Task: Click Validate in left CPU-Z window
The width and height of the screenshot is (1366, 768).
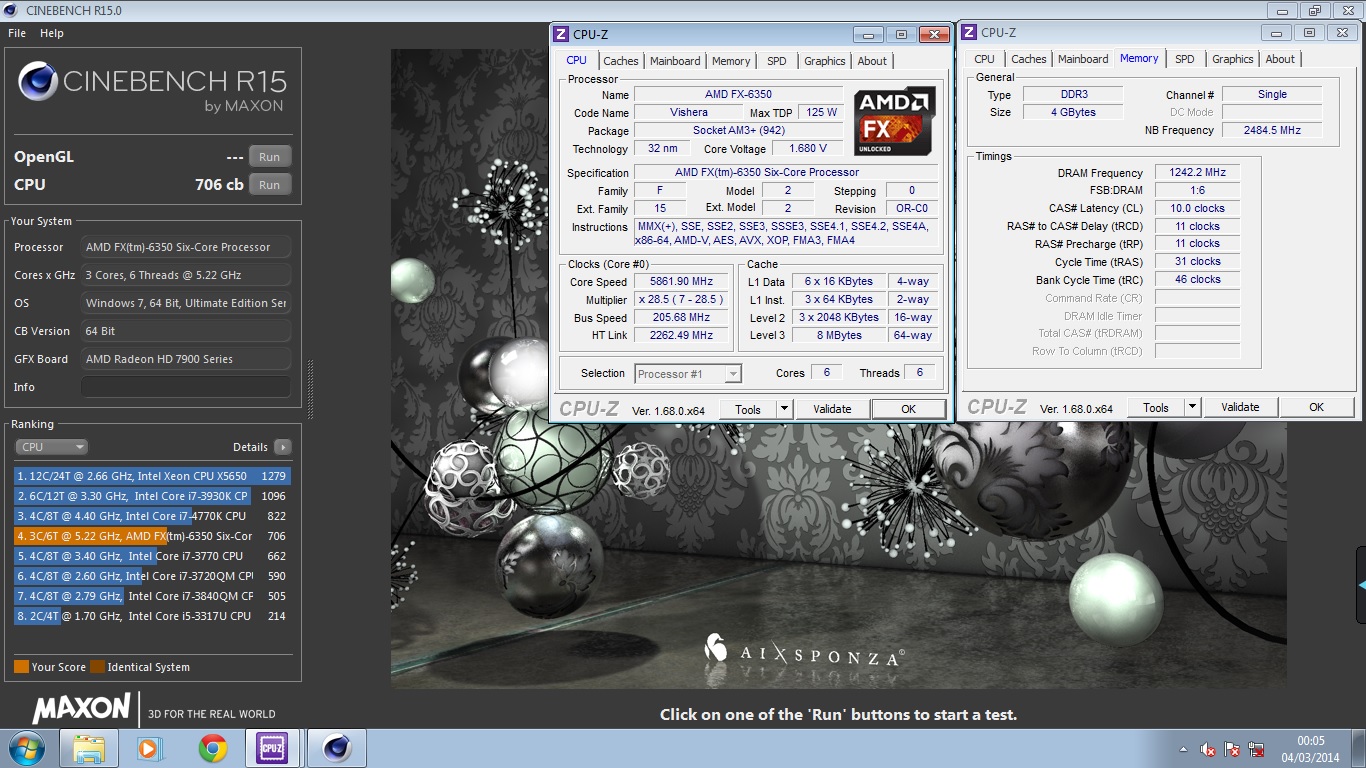Action: (x=832, y=409)
